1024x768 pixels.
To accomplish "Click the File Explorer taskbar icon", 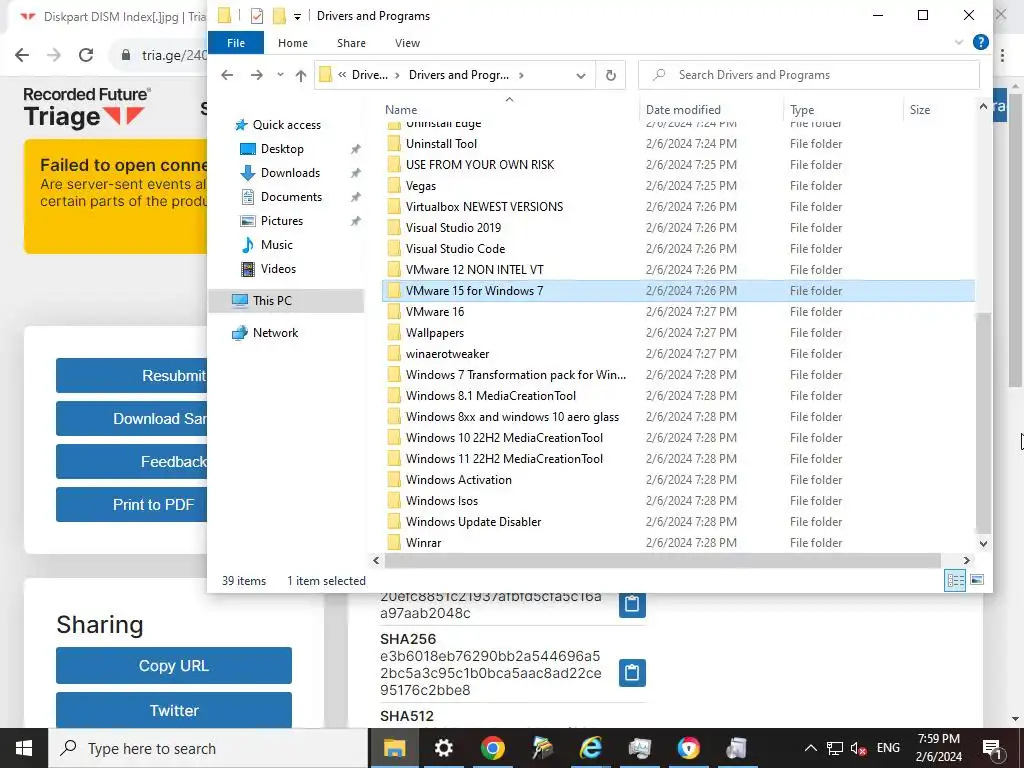I will [x=394, y=748].
